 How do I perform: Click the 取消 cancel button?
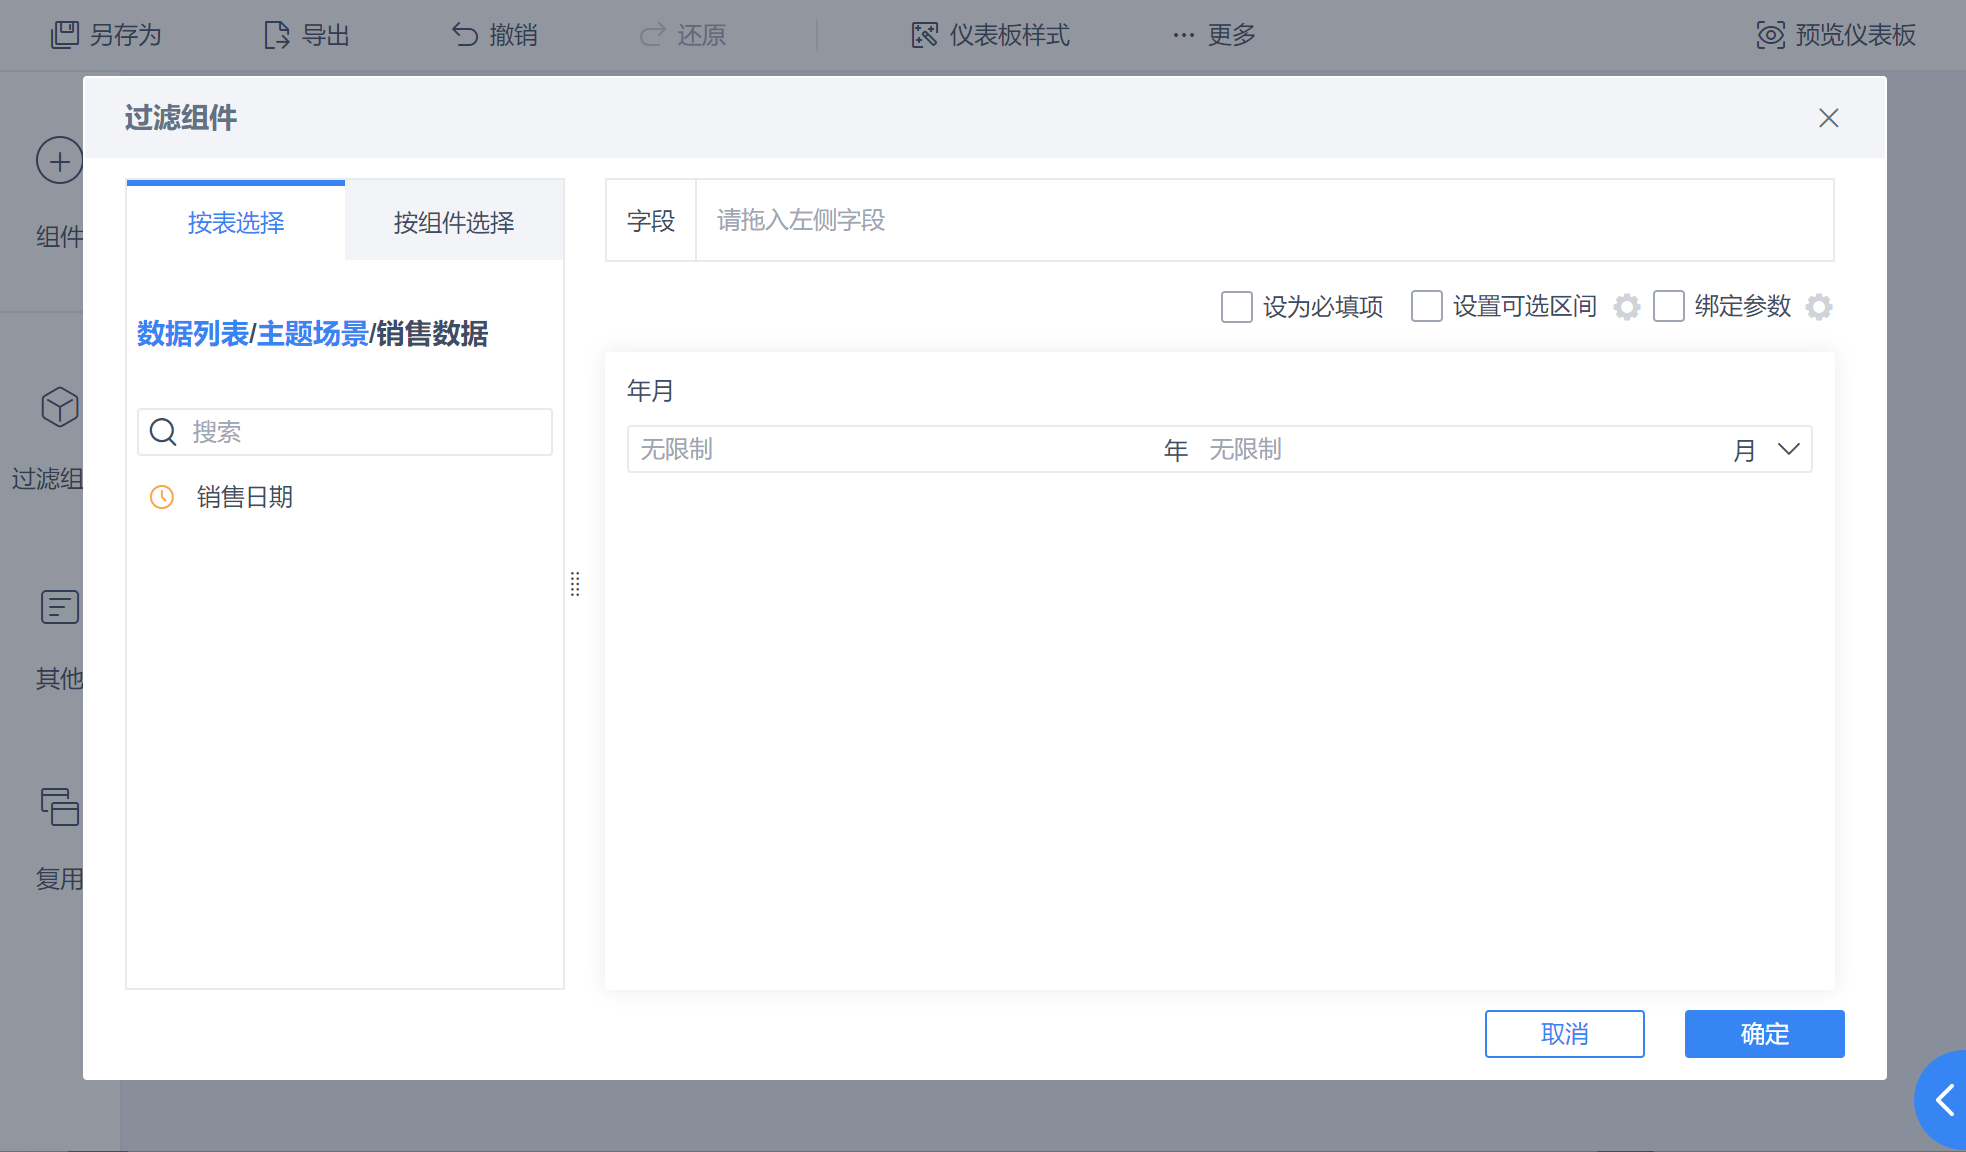[1564, 1034]
